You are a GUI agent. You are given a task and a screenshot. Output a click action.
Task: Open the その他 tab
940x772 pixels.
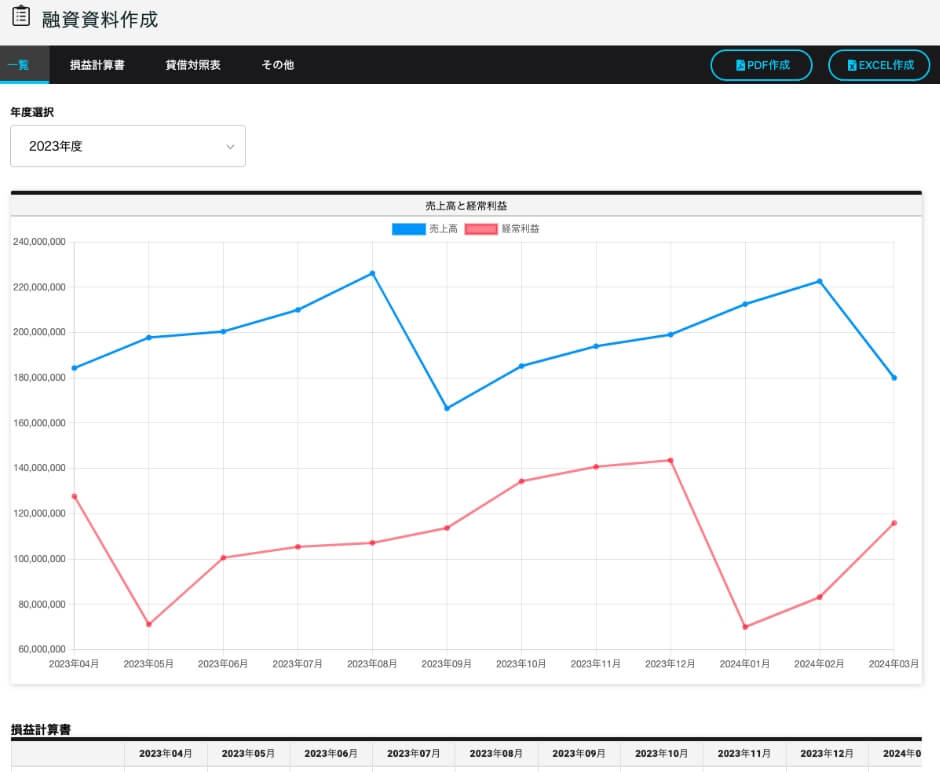click(277, 65)
